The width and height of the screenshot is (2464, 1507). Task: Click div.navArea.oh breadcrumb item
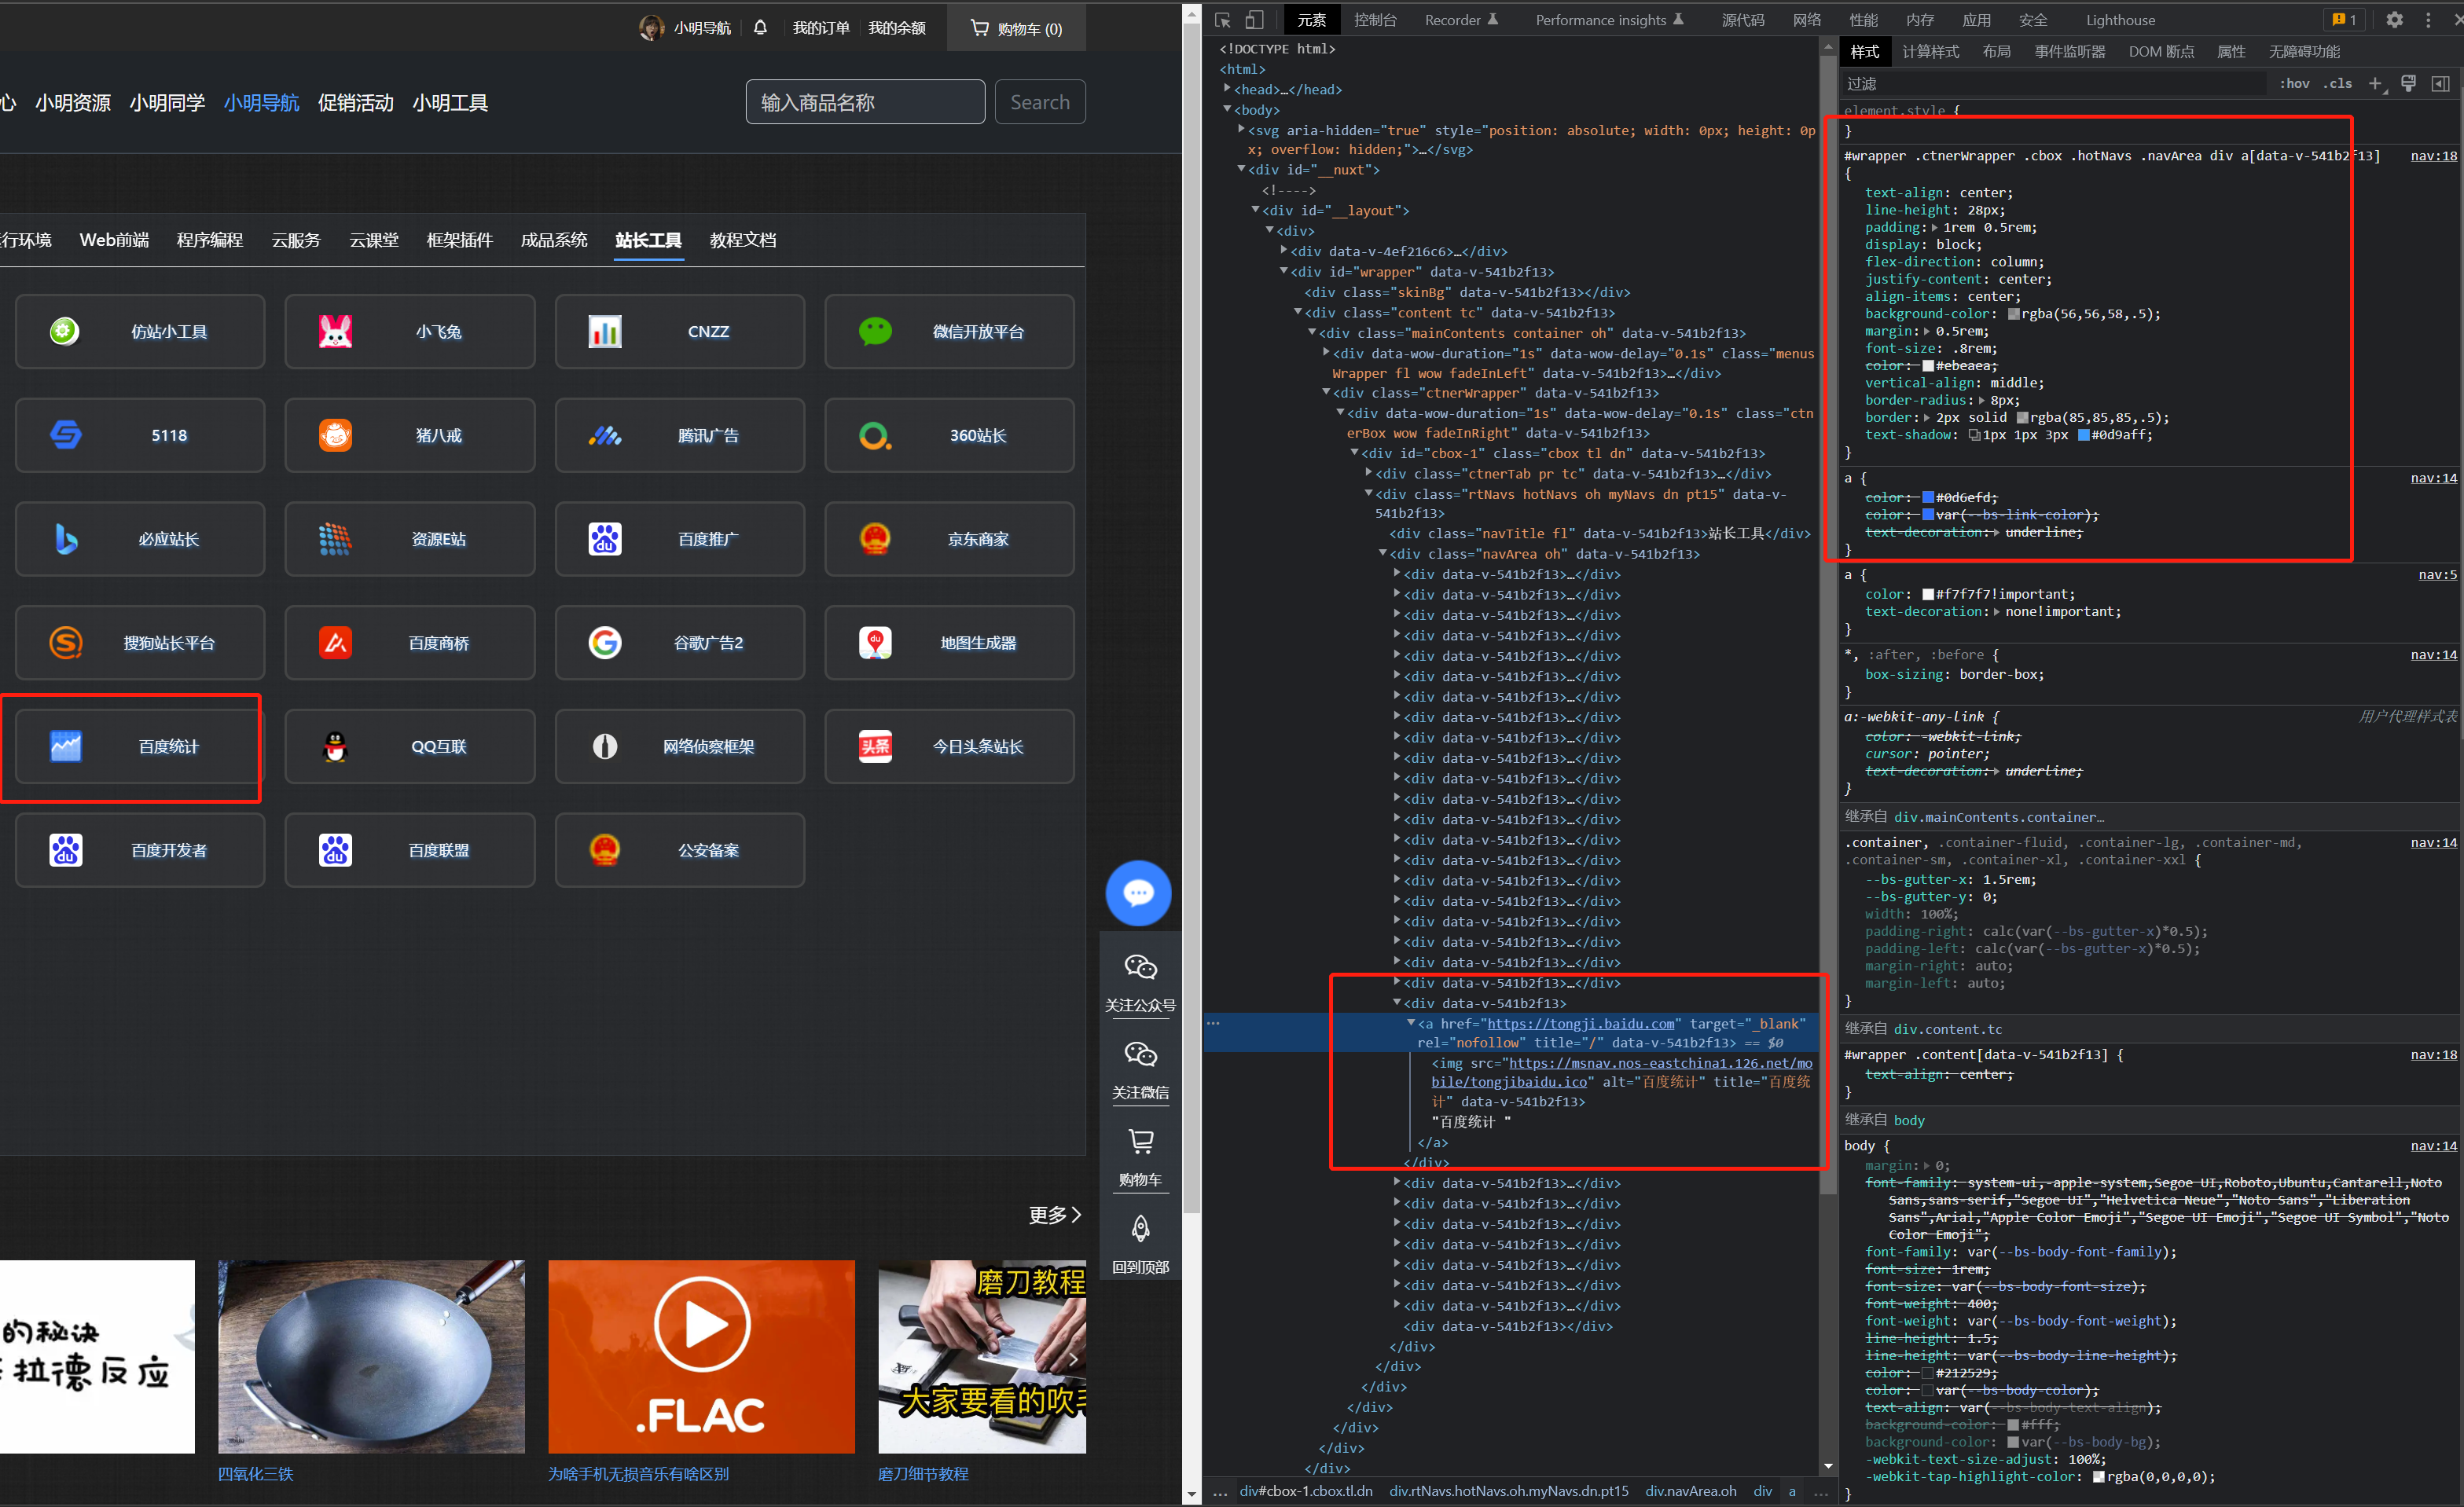1691,1491
